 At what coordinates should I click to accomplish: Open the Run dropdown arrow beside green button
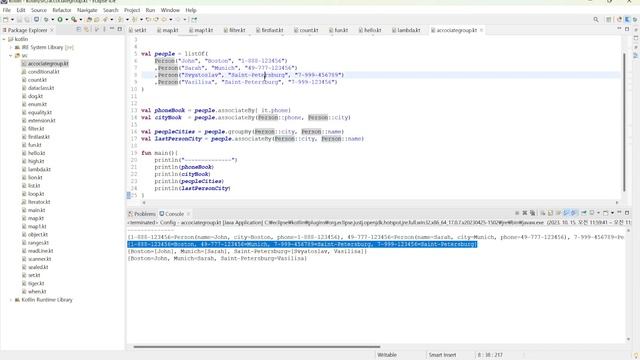[67, 20]
